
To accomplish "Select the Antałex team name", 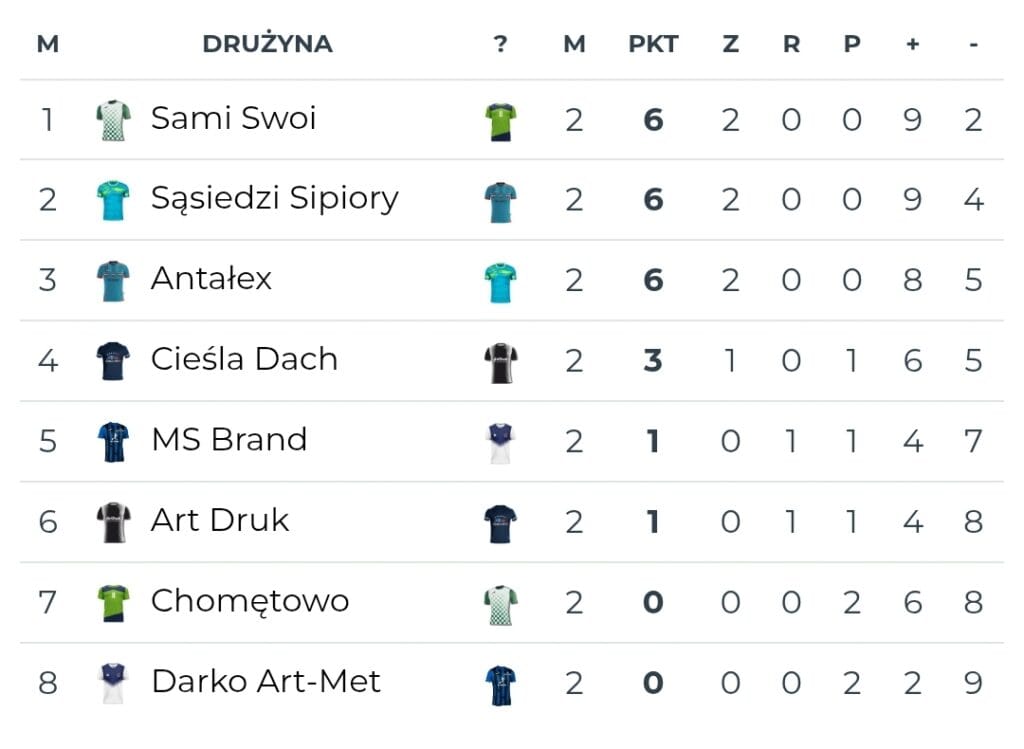I will point(211,279).
